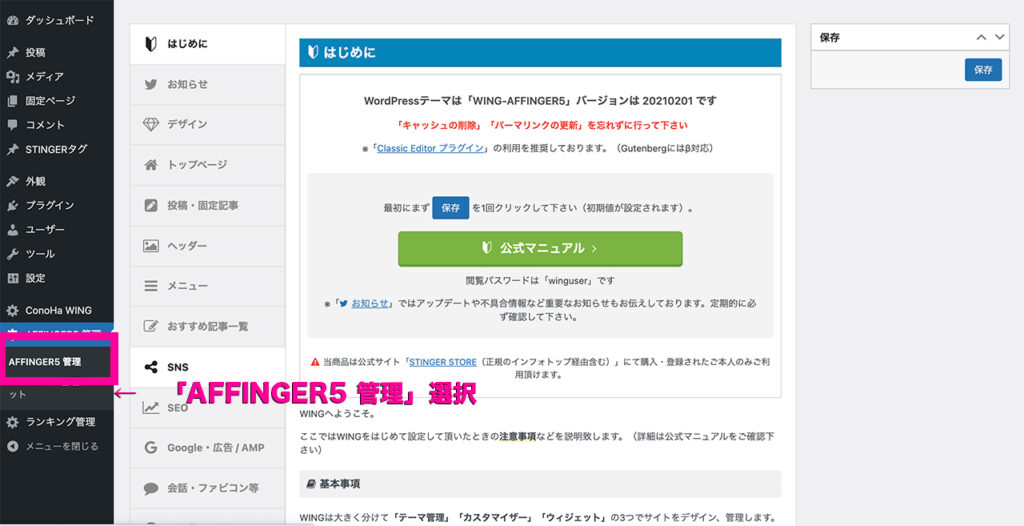
Task: Click the plug icon beside プラグイン
Action: coord(12,205)
